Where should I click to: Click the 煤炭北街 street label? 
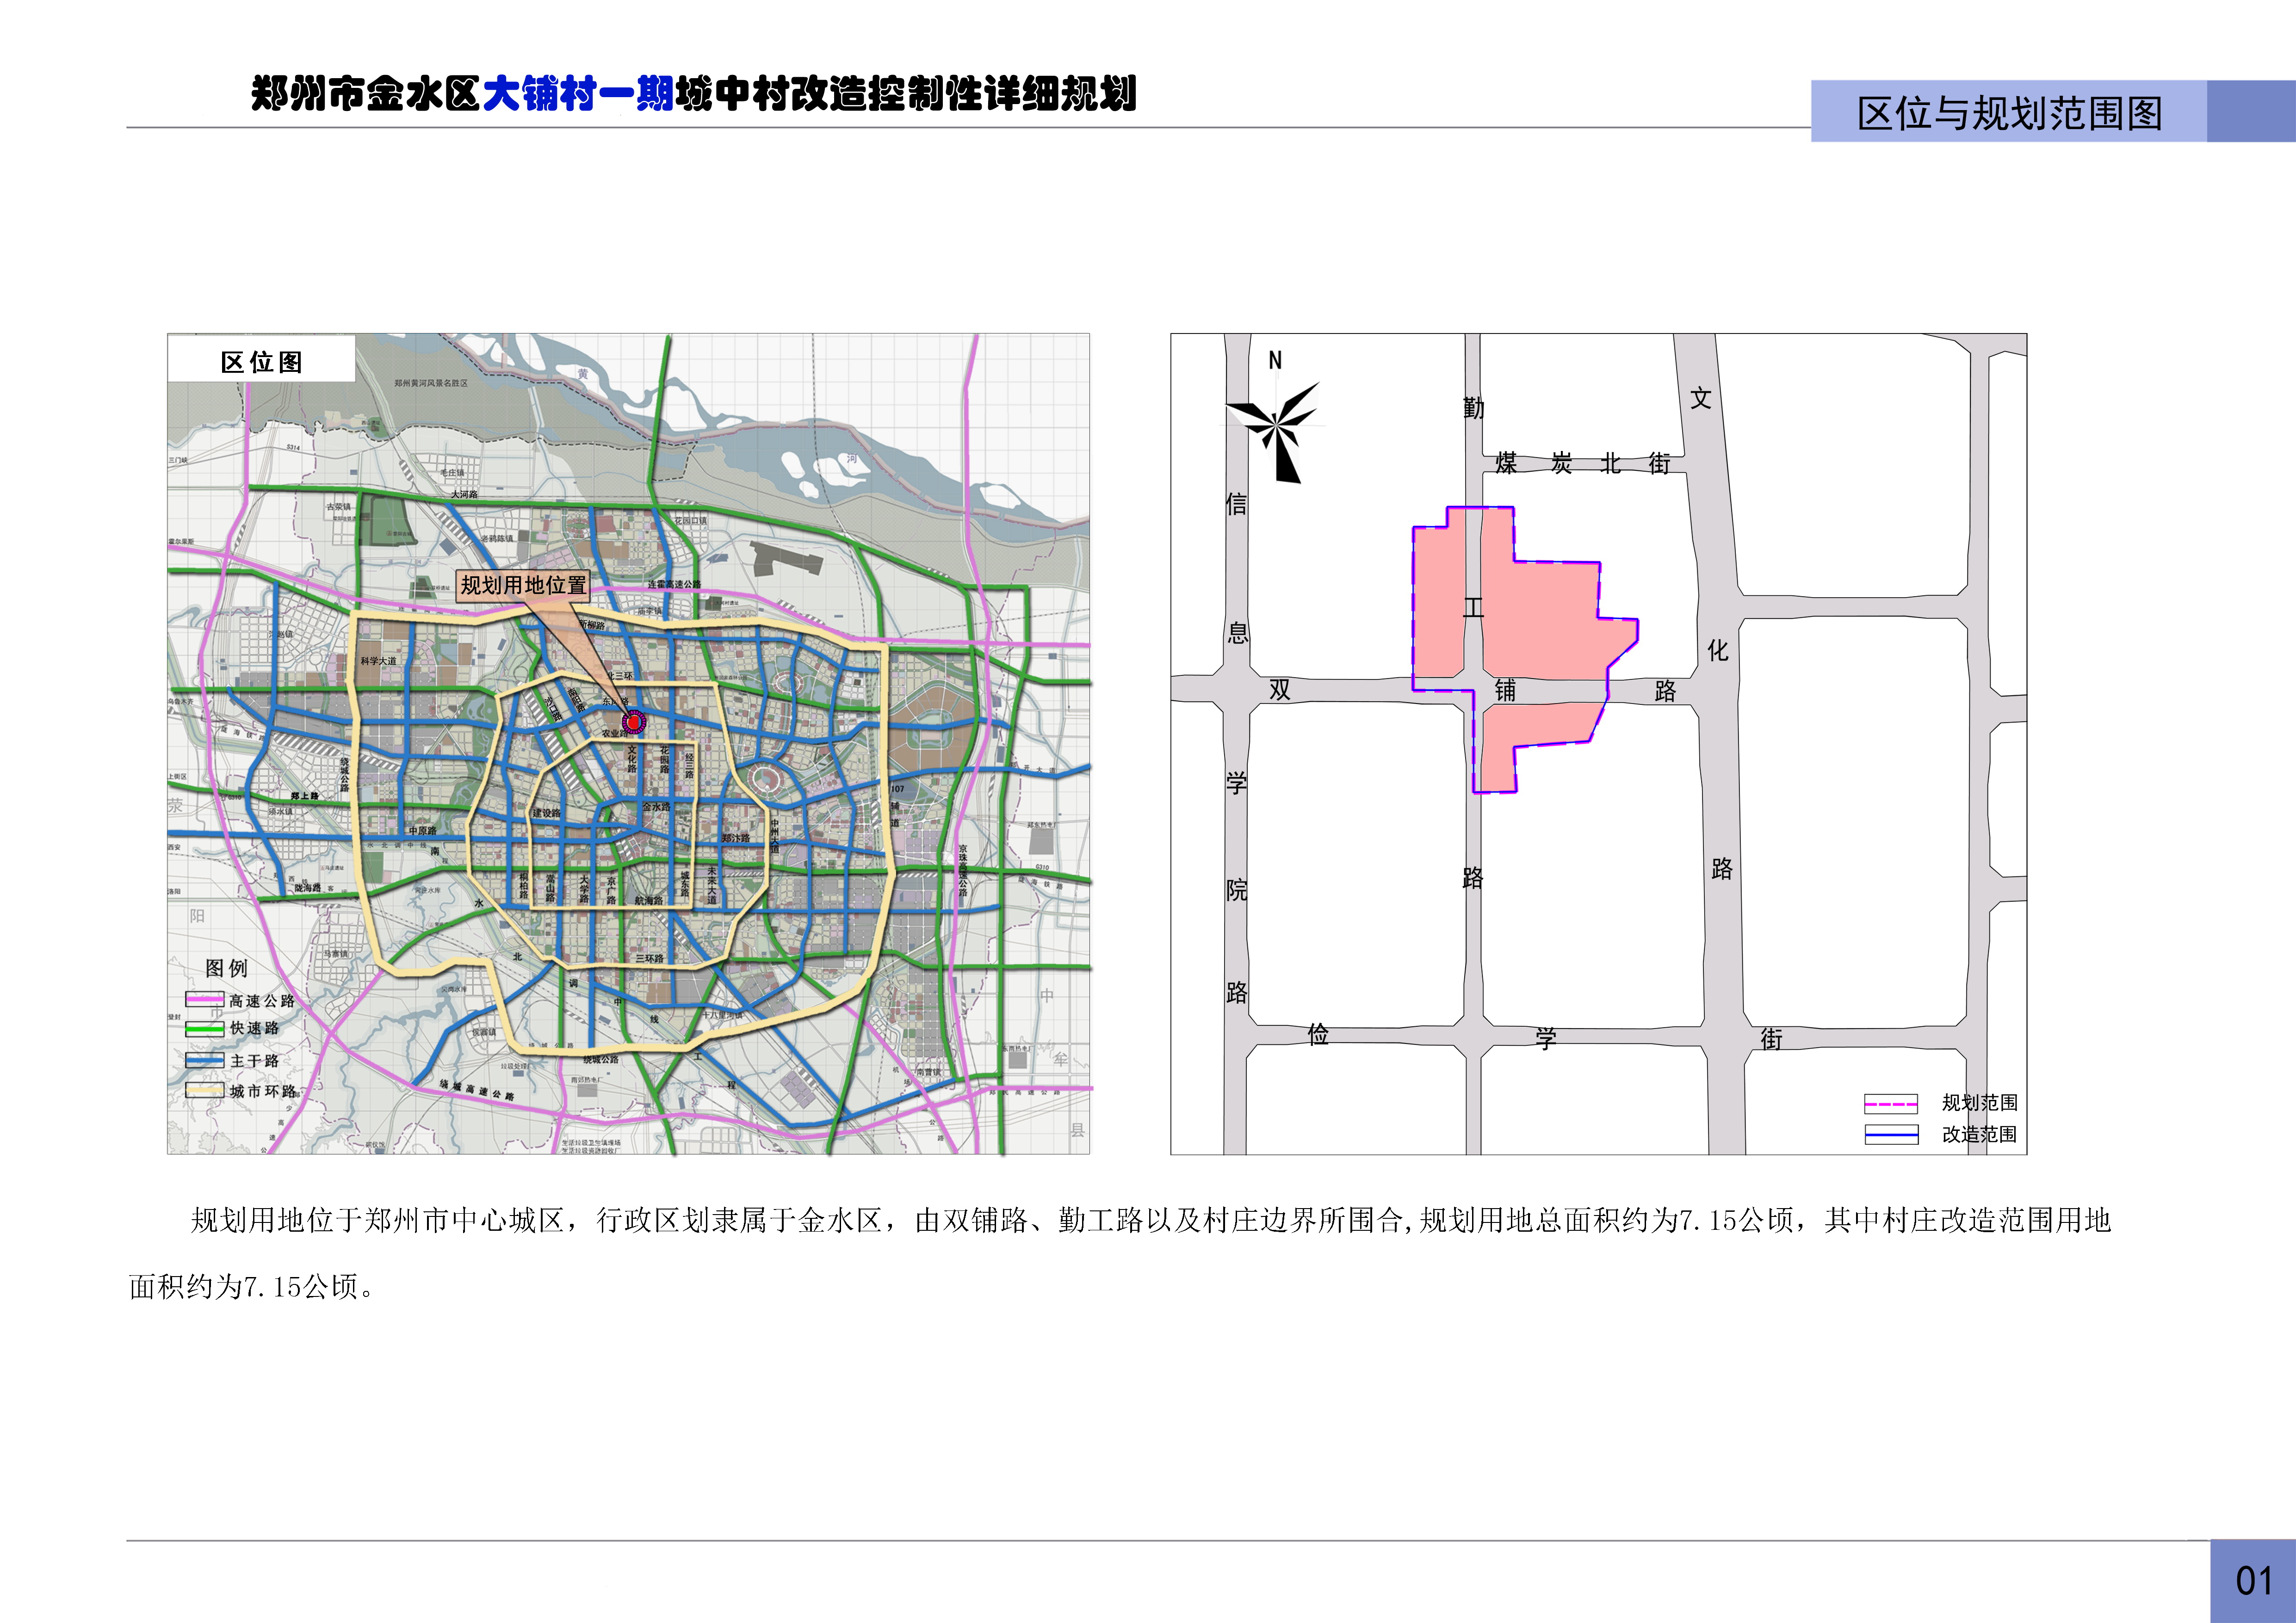coord(1582,463)
